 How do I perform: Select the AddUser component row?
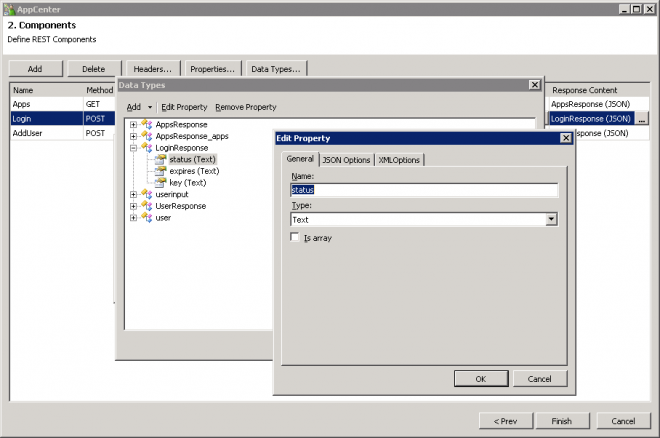(62, 133)
